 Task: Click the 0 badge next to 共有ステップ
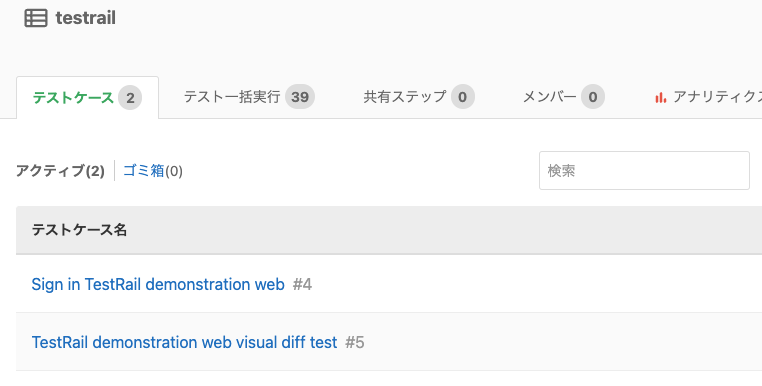[462, 97]
